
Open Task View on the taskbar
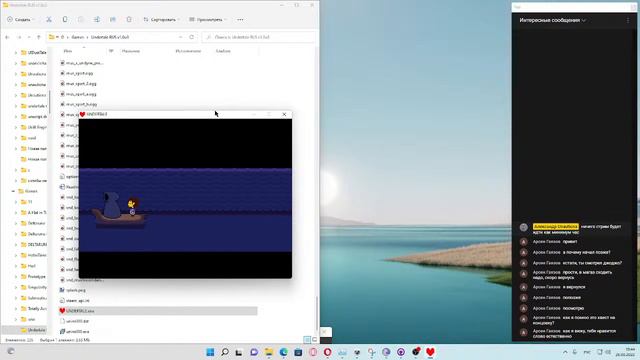tap(239, 352)
